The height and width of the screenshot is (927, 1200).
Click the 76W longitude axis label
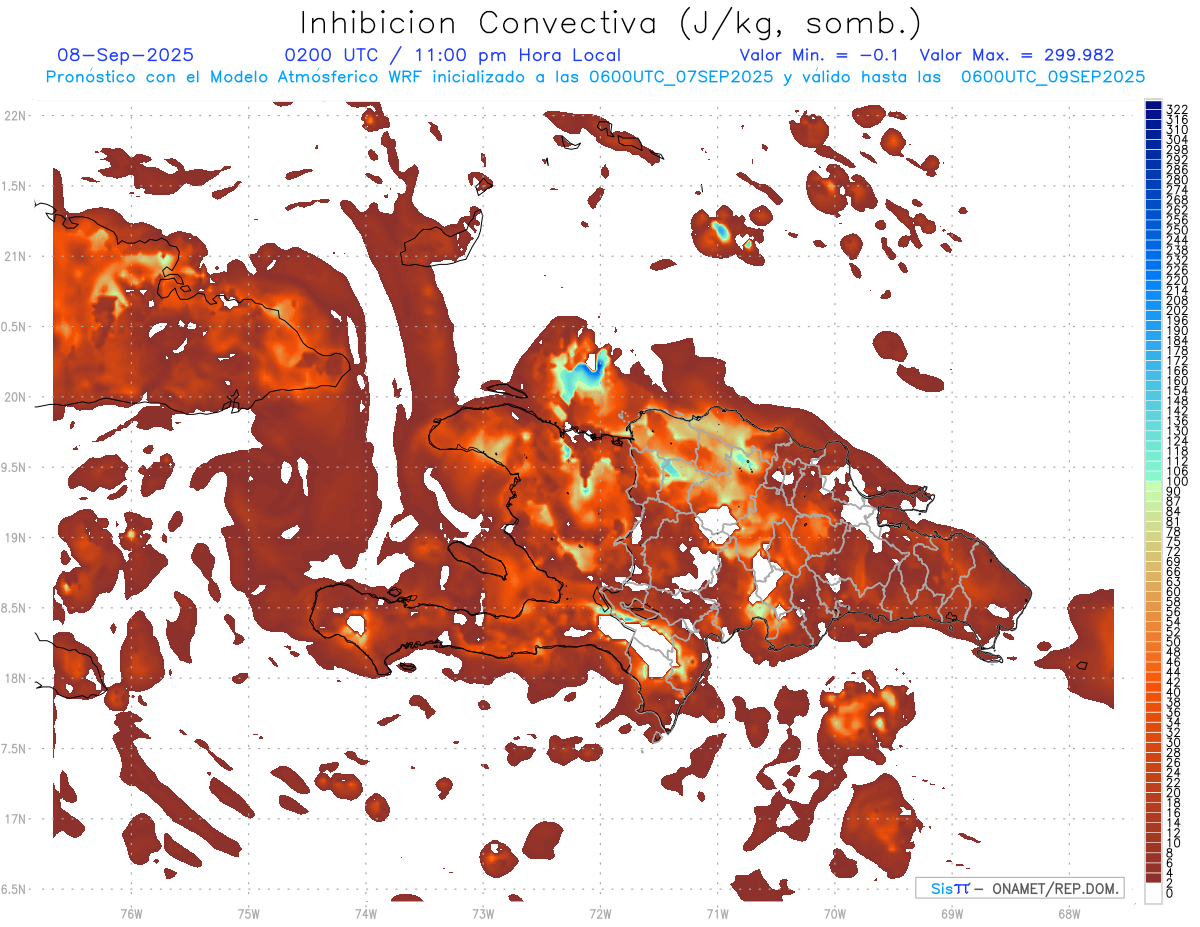pyautogui.click(x=131, y=913)
